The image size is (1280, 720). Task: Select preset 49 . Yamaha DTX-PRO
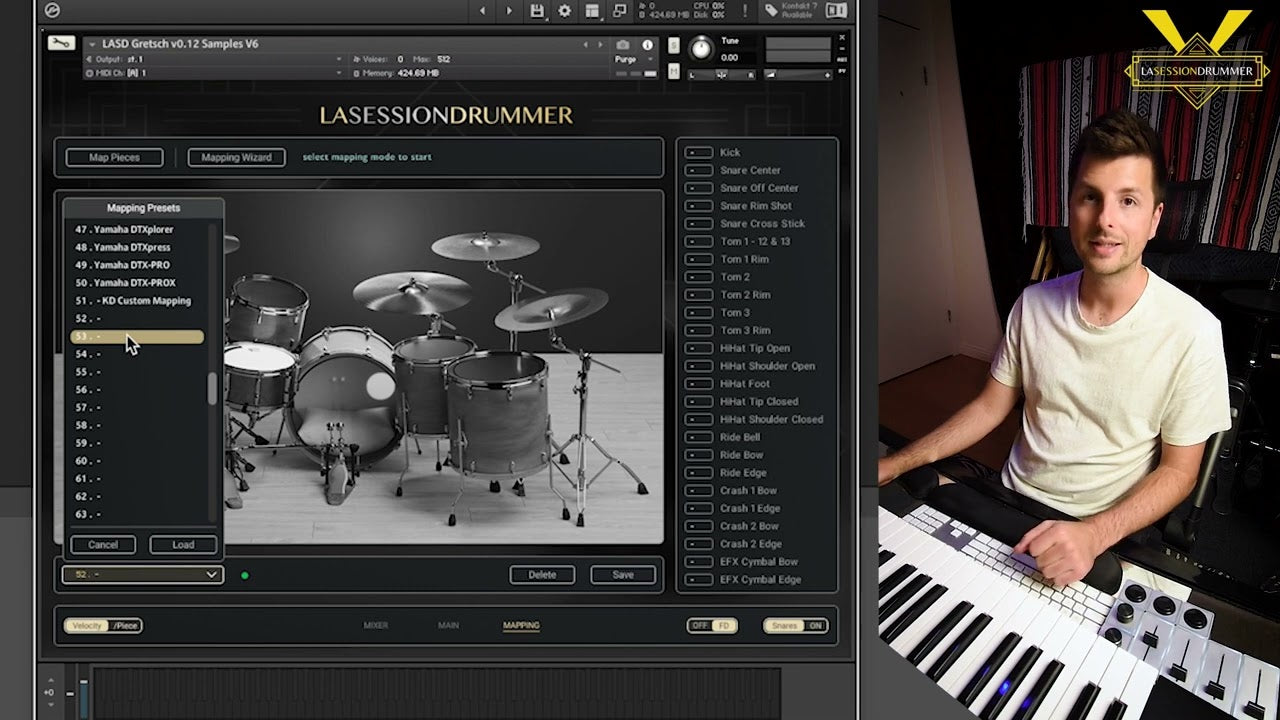138,265
